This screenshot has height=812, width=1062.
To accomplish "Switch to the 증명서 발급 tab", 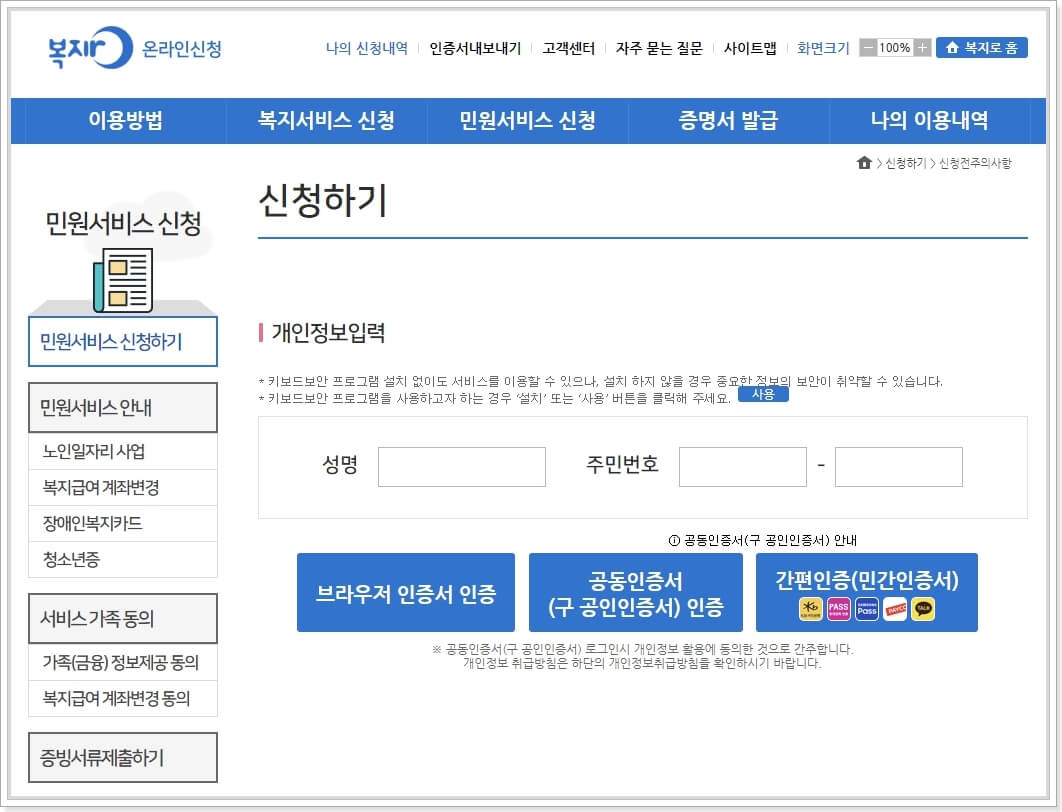I will click(726, 121).
